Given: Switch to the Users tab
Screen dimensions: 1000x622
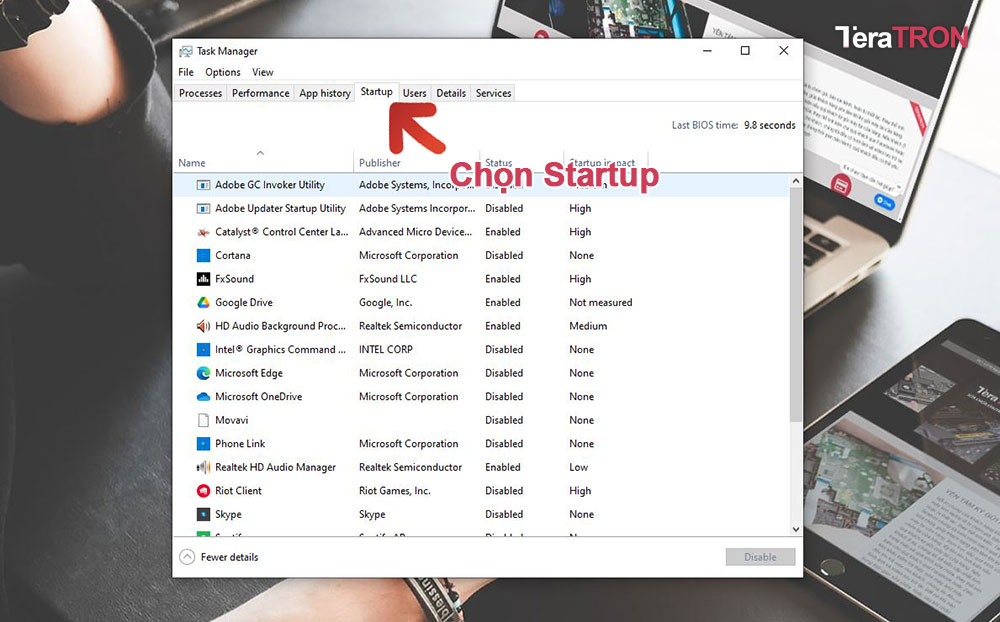Looking at the screenshot, I should pos(415,93).
